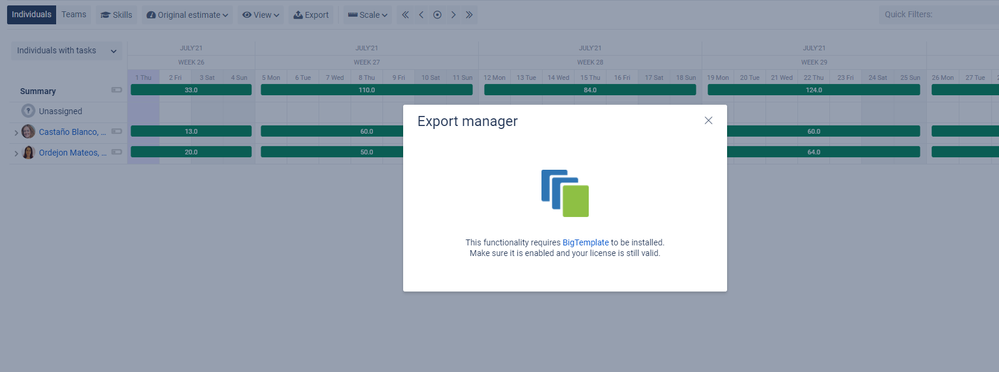This screenshot has width=999, height=372.
Task: Jump forward with the double right arrow
Action: (469, 15)
